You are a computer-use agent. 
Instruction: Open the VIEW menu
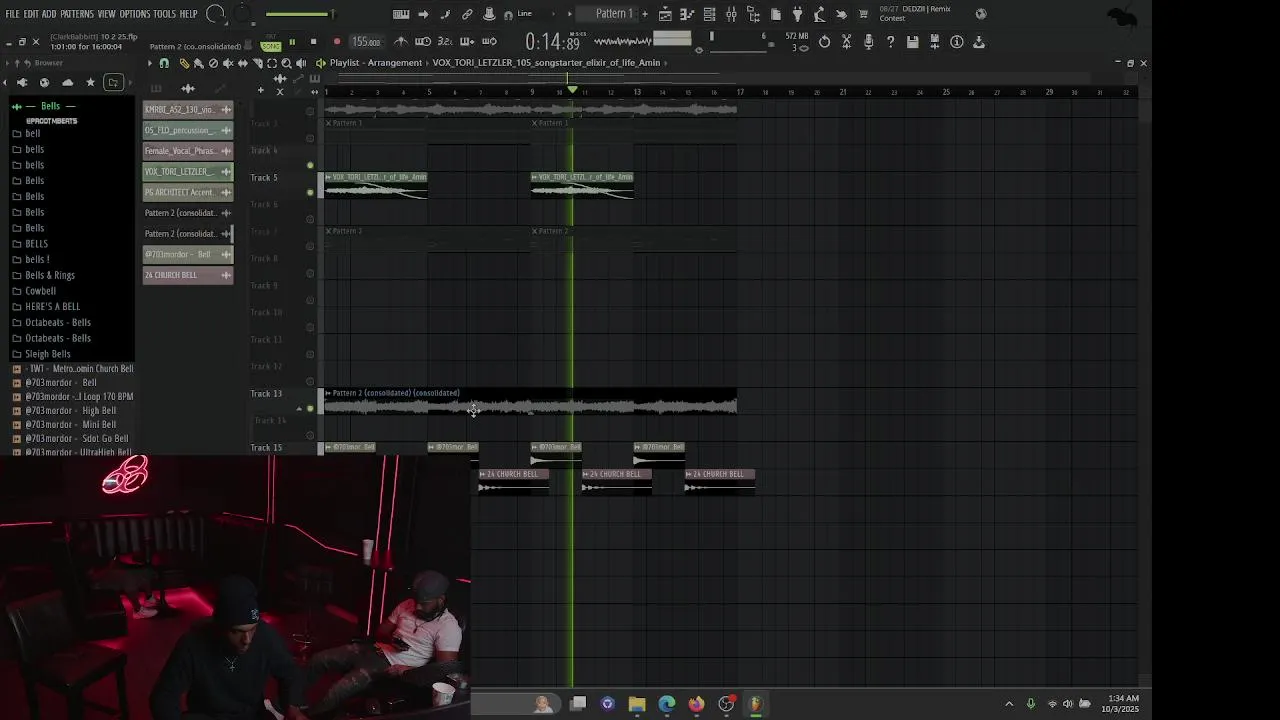click(106, 14)
